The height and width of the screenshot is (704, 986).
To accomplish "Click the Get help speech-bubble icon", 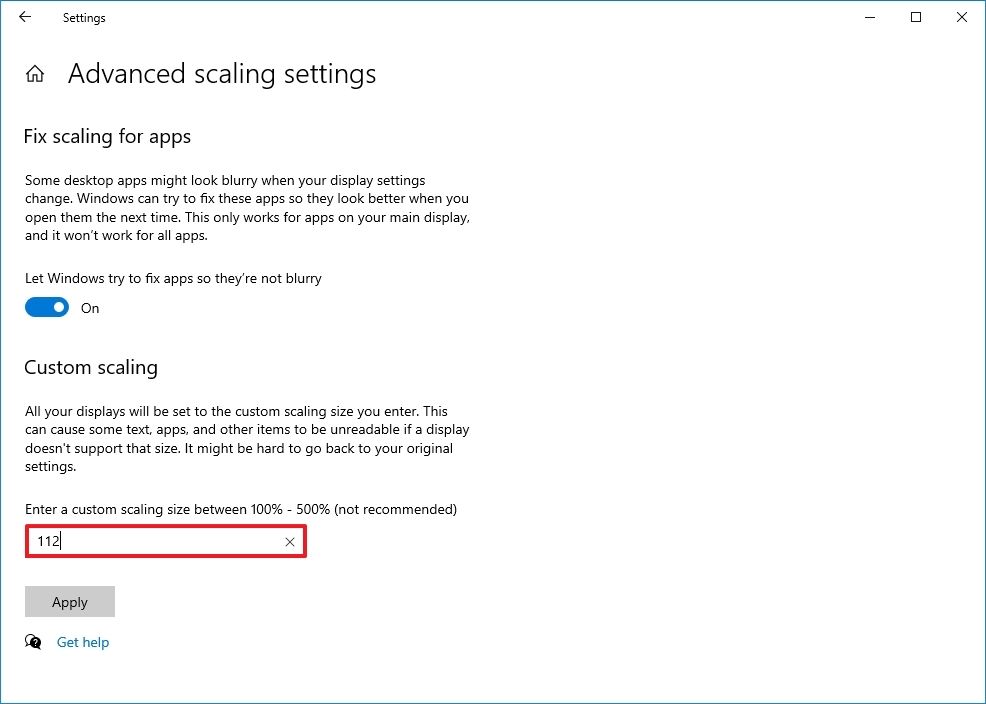I will pyautogui.click(x=33, y=641).
